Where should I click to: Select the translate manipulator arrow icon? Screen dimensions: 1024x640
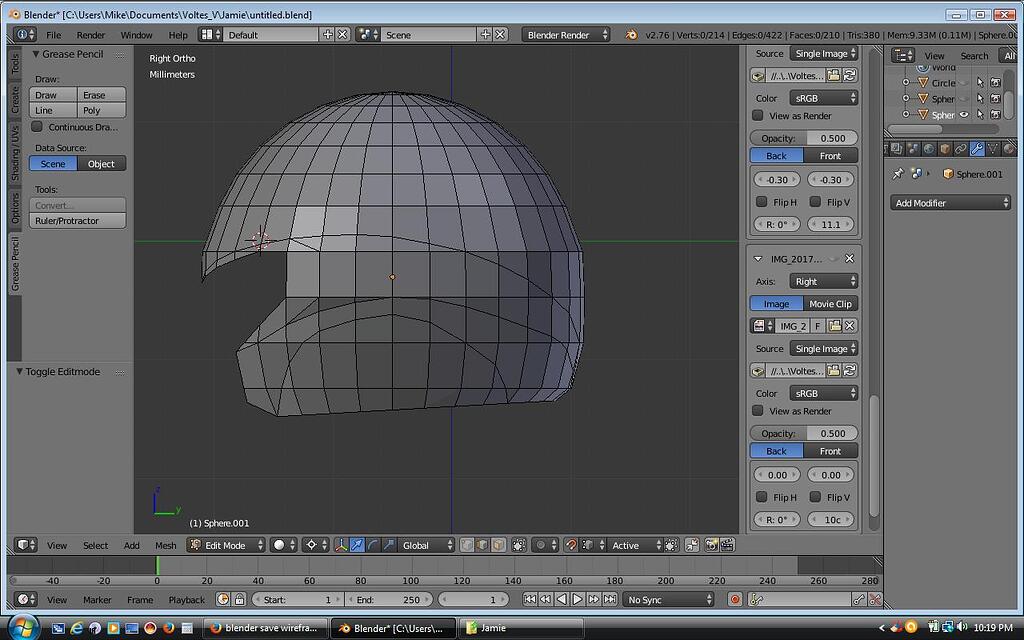click(357, 545)
